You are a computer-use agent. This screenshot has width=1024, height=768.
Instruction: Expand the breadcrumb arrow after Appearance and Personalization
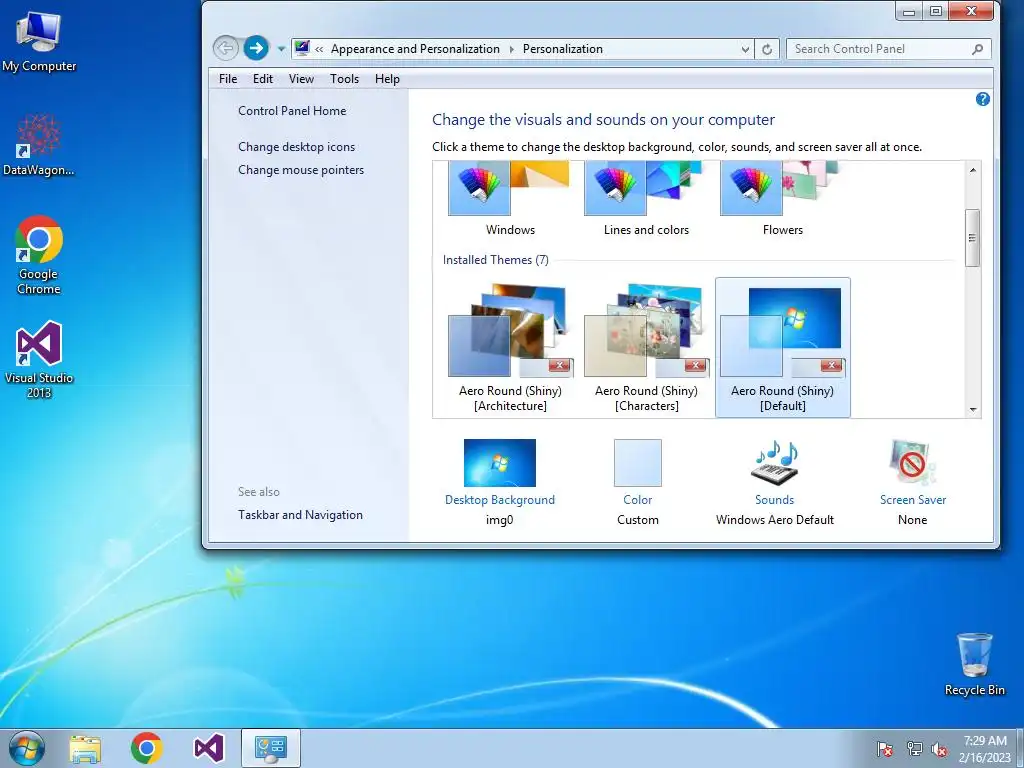tap(511, 49)
